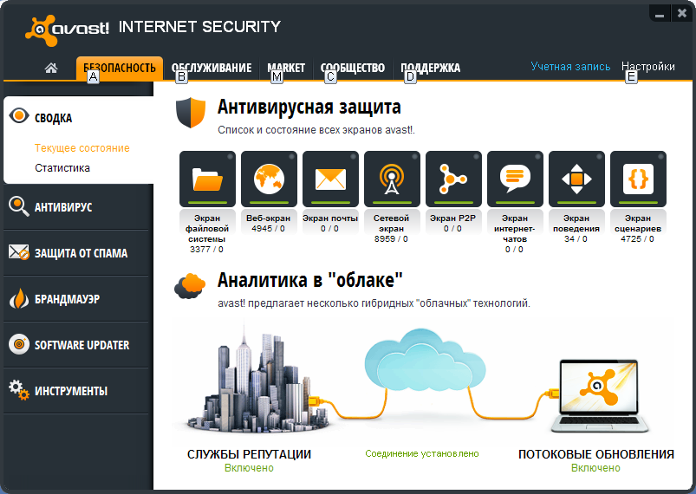Open the ПОДДЕРЖКА tab
The height and width of the screenshot is (494, 696).
(430, 68)
